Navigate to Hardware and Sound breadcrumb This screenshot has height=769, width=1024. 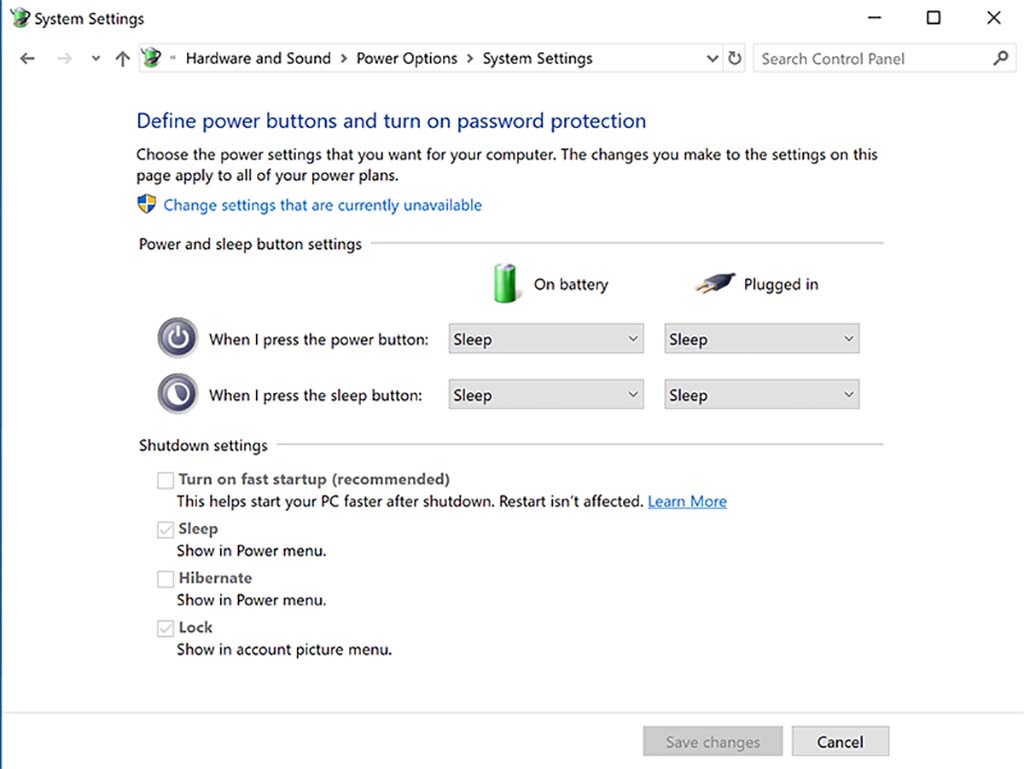258,59
